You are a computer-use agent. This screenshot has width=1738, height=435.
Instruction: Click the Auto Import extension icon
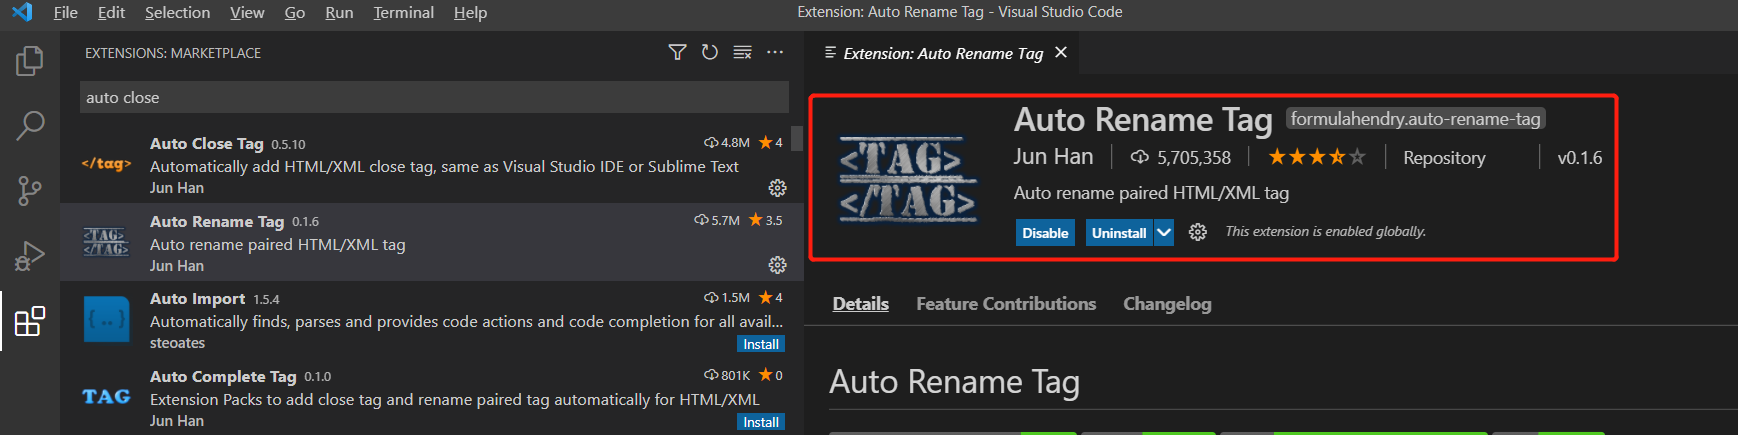[x=106, y=319]
